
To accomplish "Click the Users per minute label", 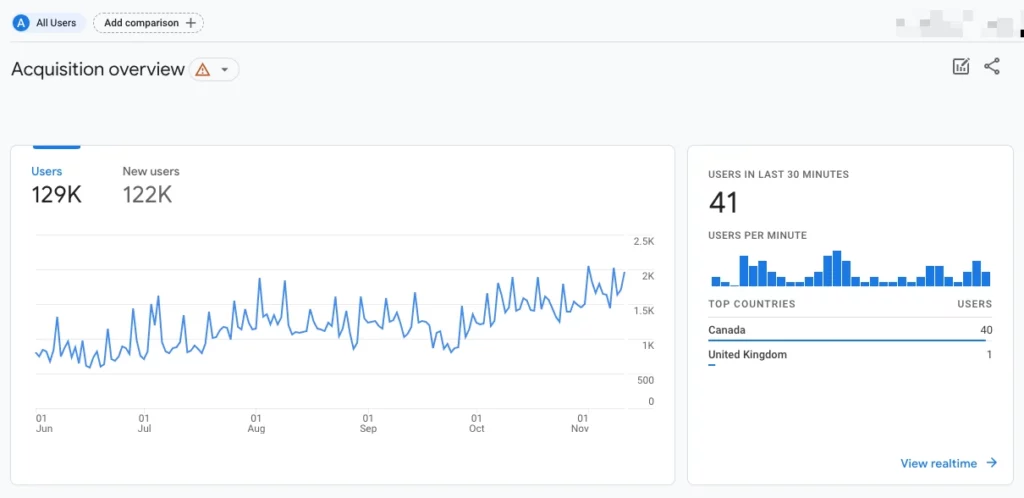I will tap(758, 236).
